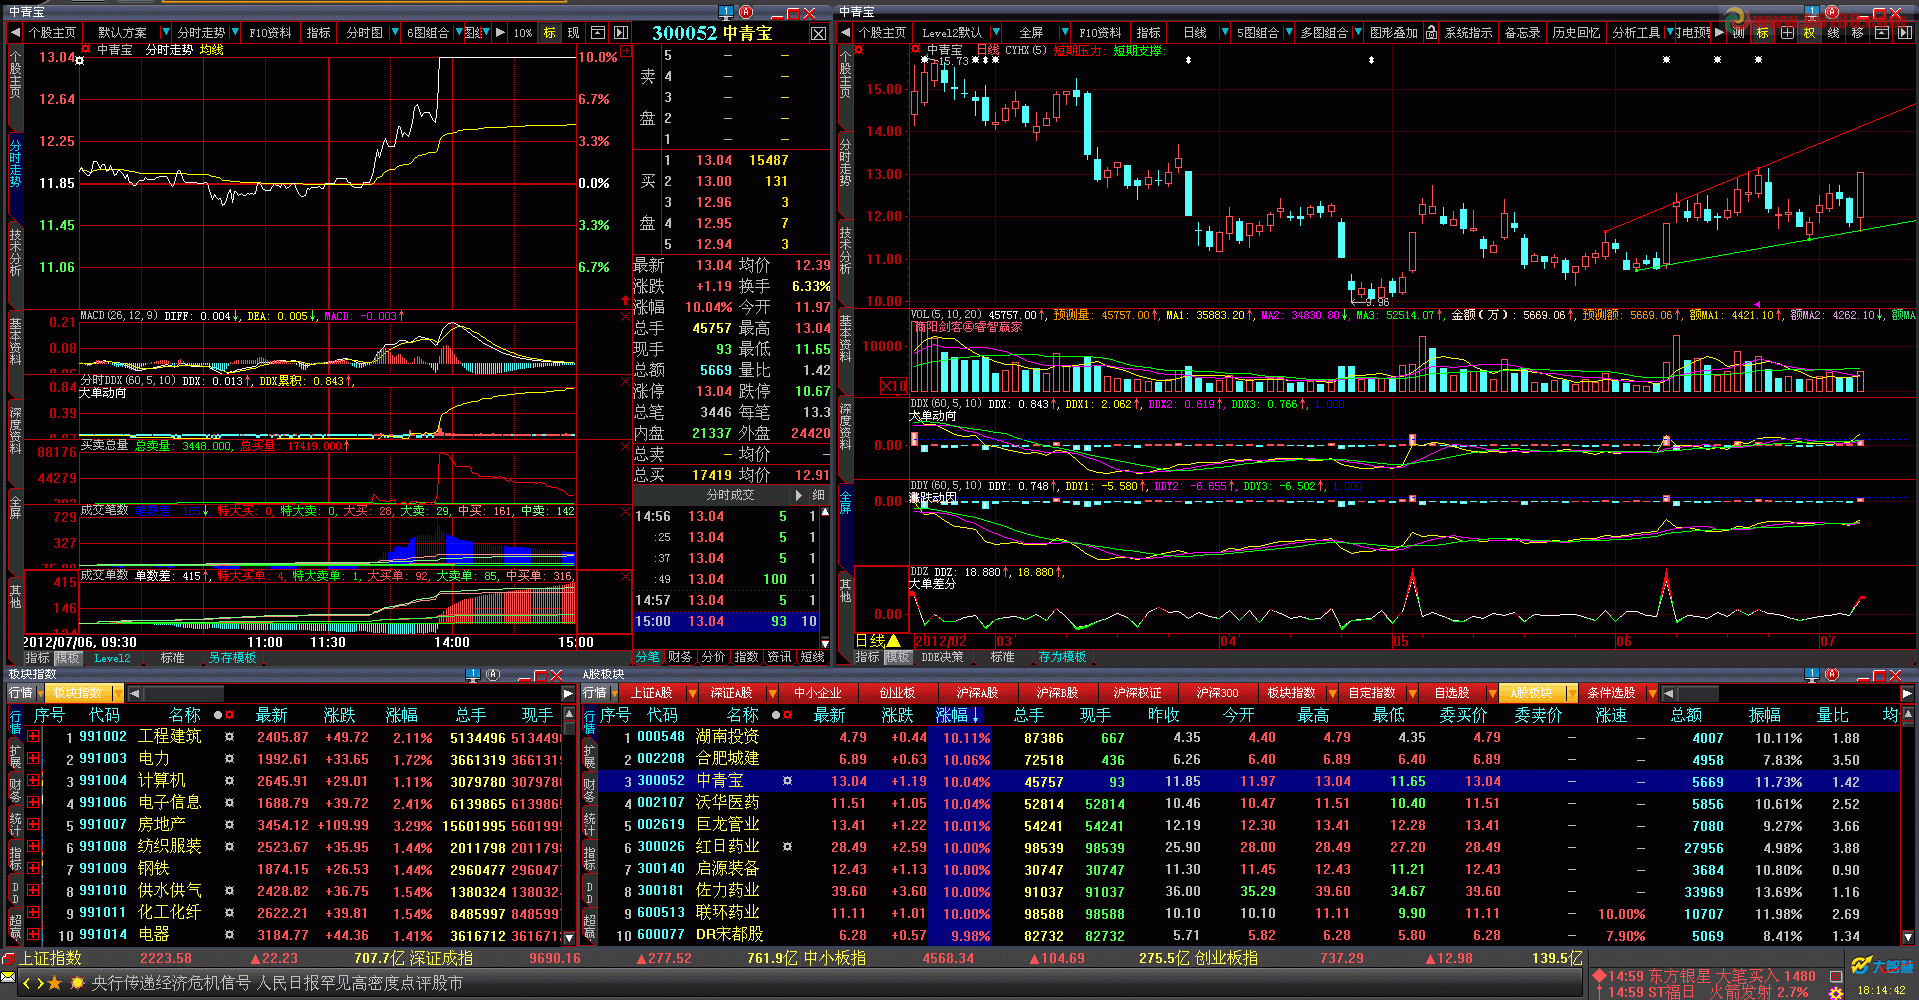Click 另存模板 in left chart footer
This screenshot has height=1000, width=1919.
(x=233, y=658)
